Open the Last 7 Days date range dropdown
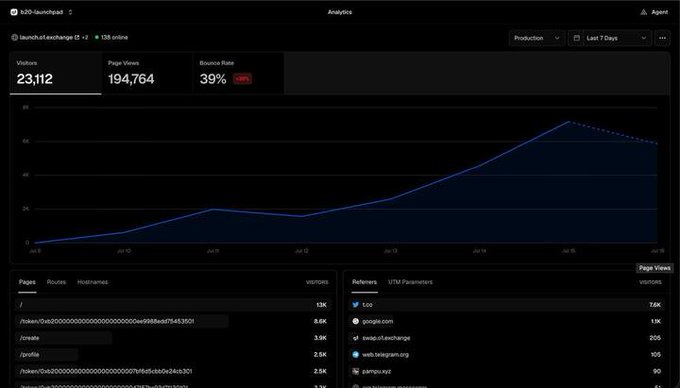Screen dimensions: 680x388 [x=609, y=38]
